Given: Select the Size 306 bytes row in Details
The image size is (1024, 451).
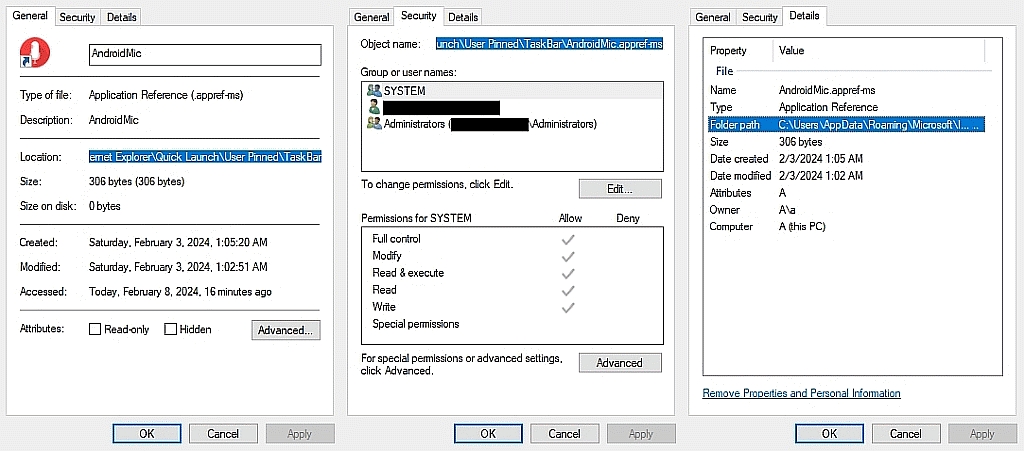Looking at the screenshot, I should 846,142.
